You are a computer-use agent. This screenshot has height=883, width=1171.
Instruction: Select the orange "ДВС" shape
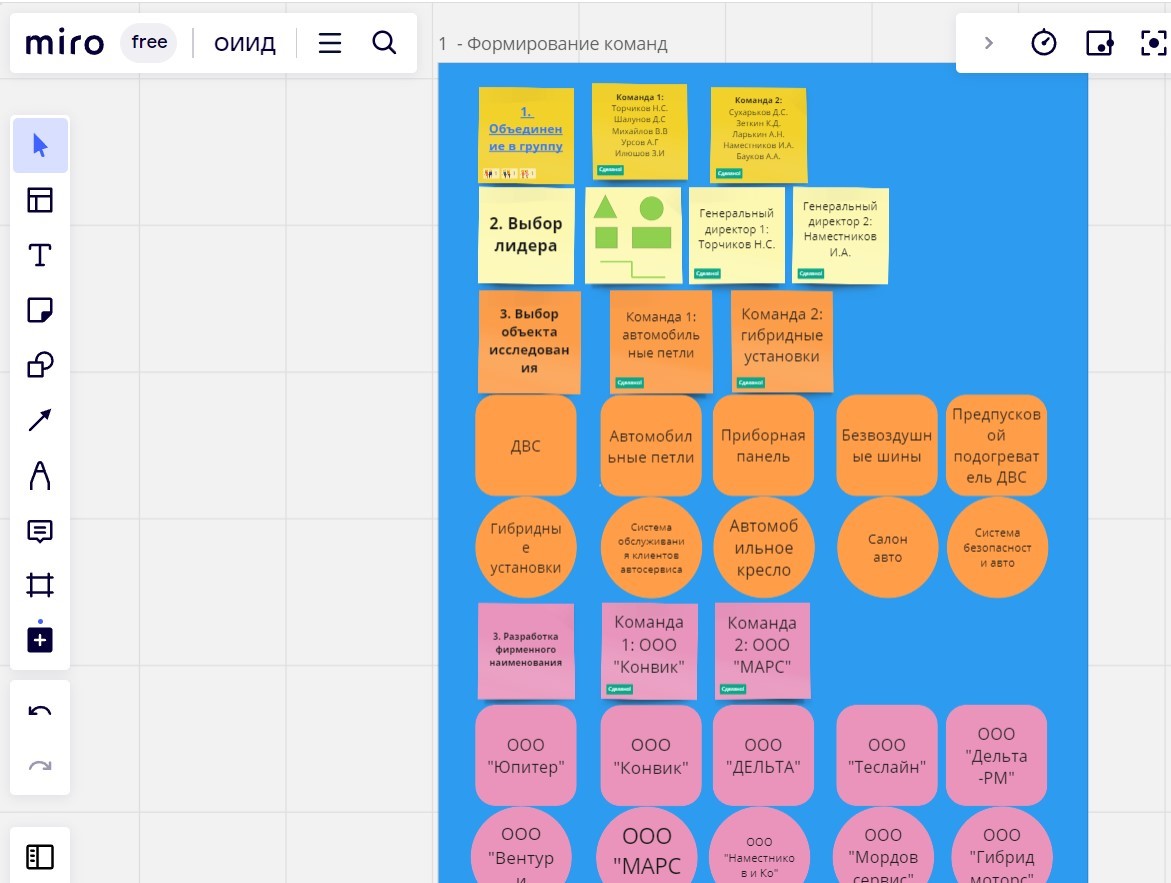526,446
